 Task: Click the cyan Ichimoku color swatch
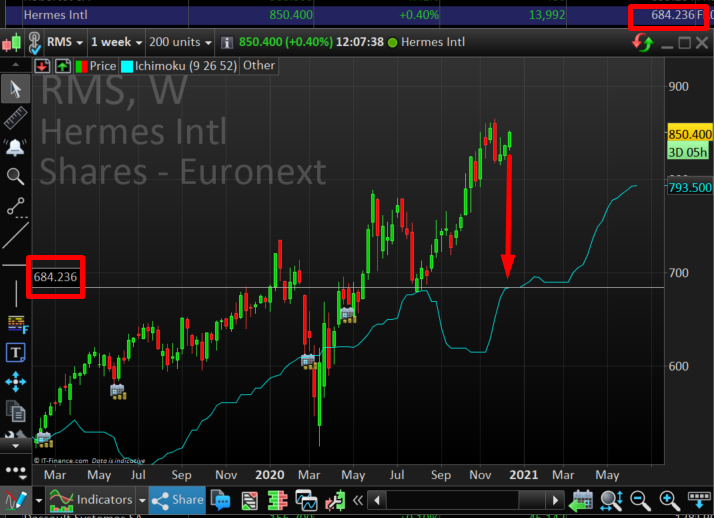(x=127, y=67)
